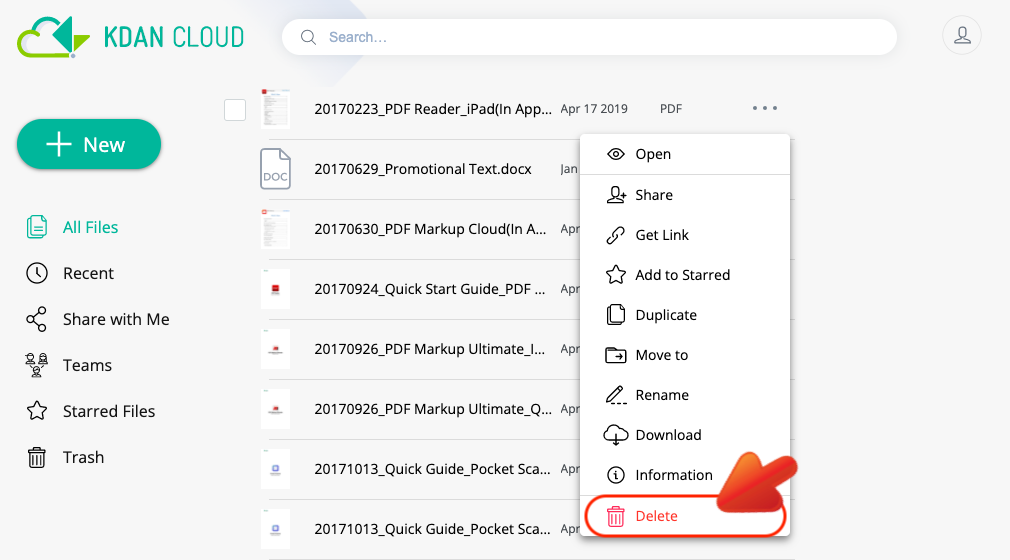This screenshot has height=560, width=1010.
Task: Click file name 20170926_PDF Markup Ultimate_Q...
Action: pyautogui.click(x=433, y=409)
